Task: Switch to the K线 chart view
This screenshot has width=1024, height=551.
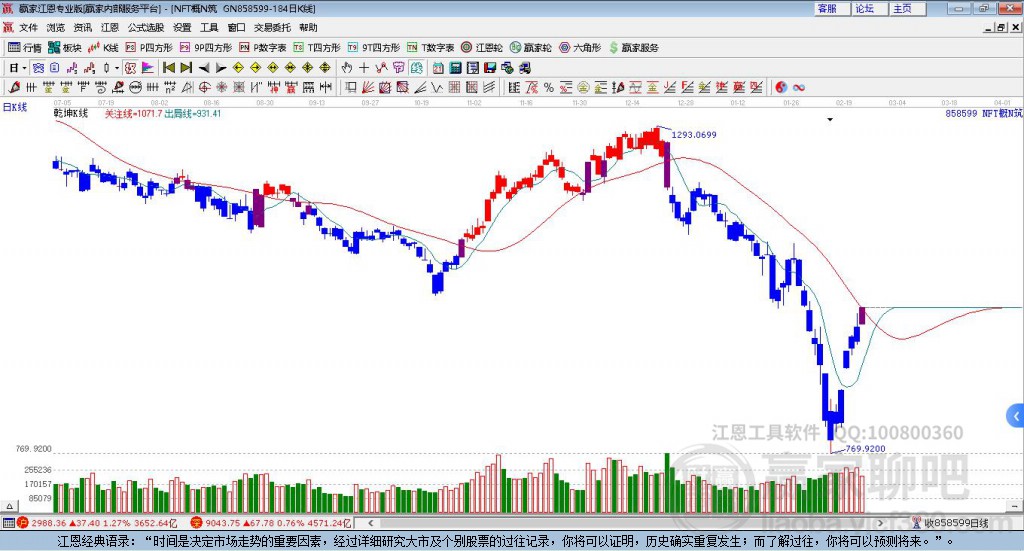Action: (x=103, y=48)
